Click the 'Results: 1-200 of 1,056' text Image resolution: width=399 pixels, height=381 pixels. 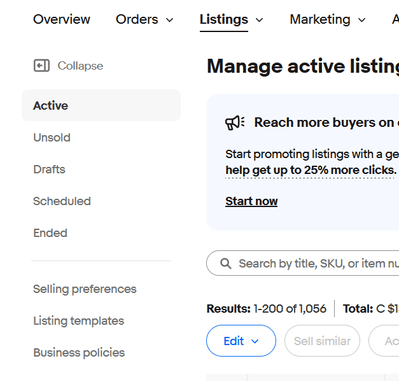266,309
